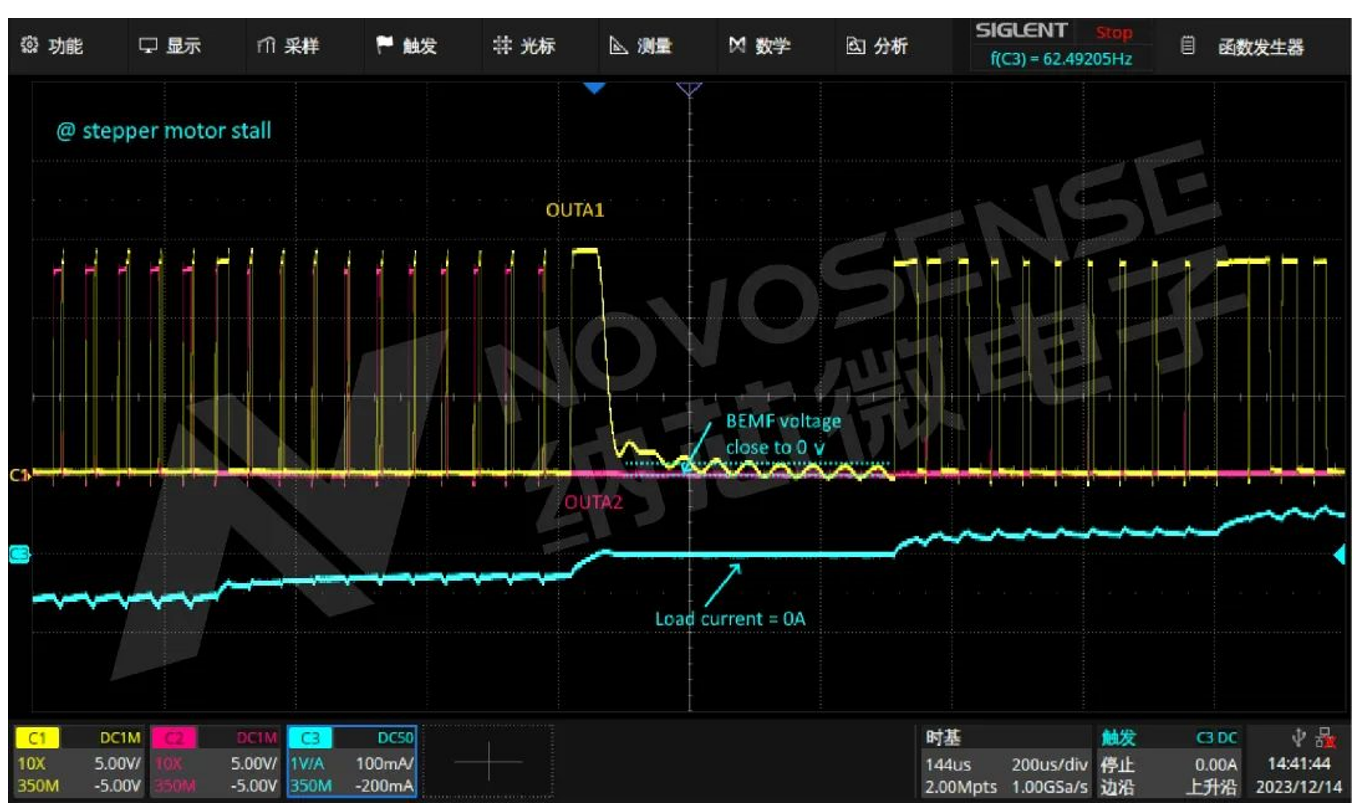Open the 功能 utility menu
Image resolution: width=1354 pixels, height=804 pixels.
point(52,46)
